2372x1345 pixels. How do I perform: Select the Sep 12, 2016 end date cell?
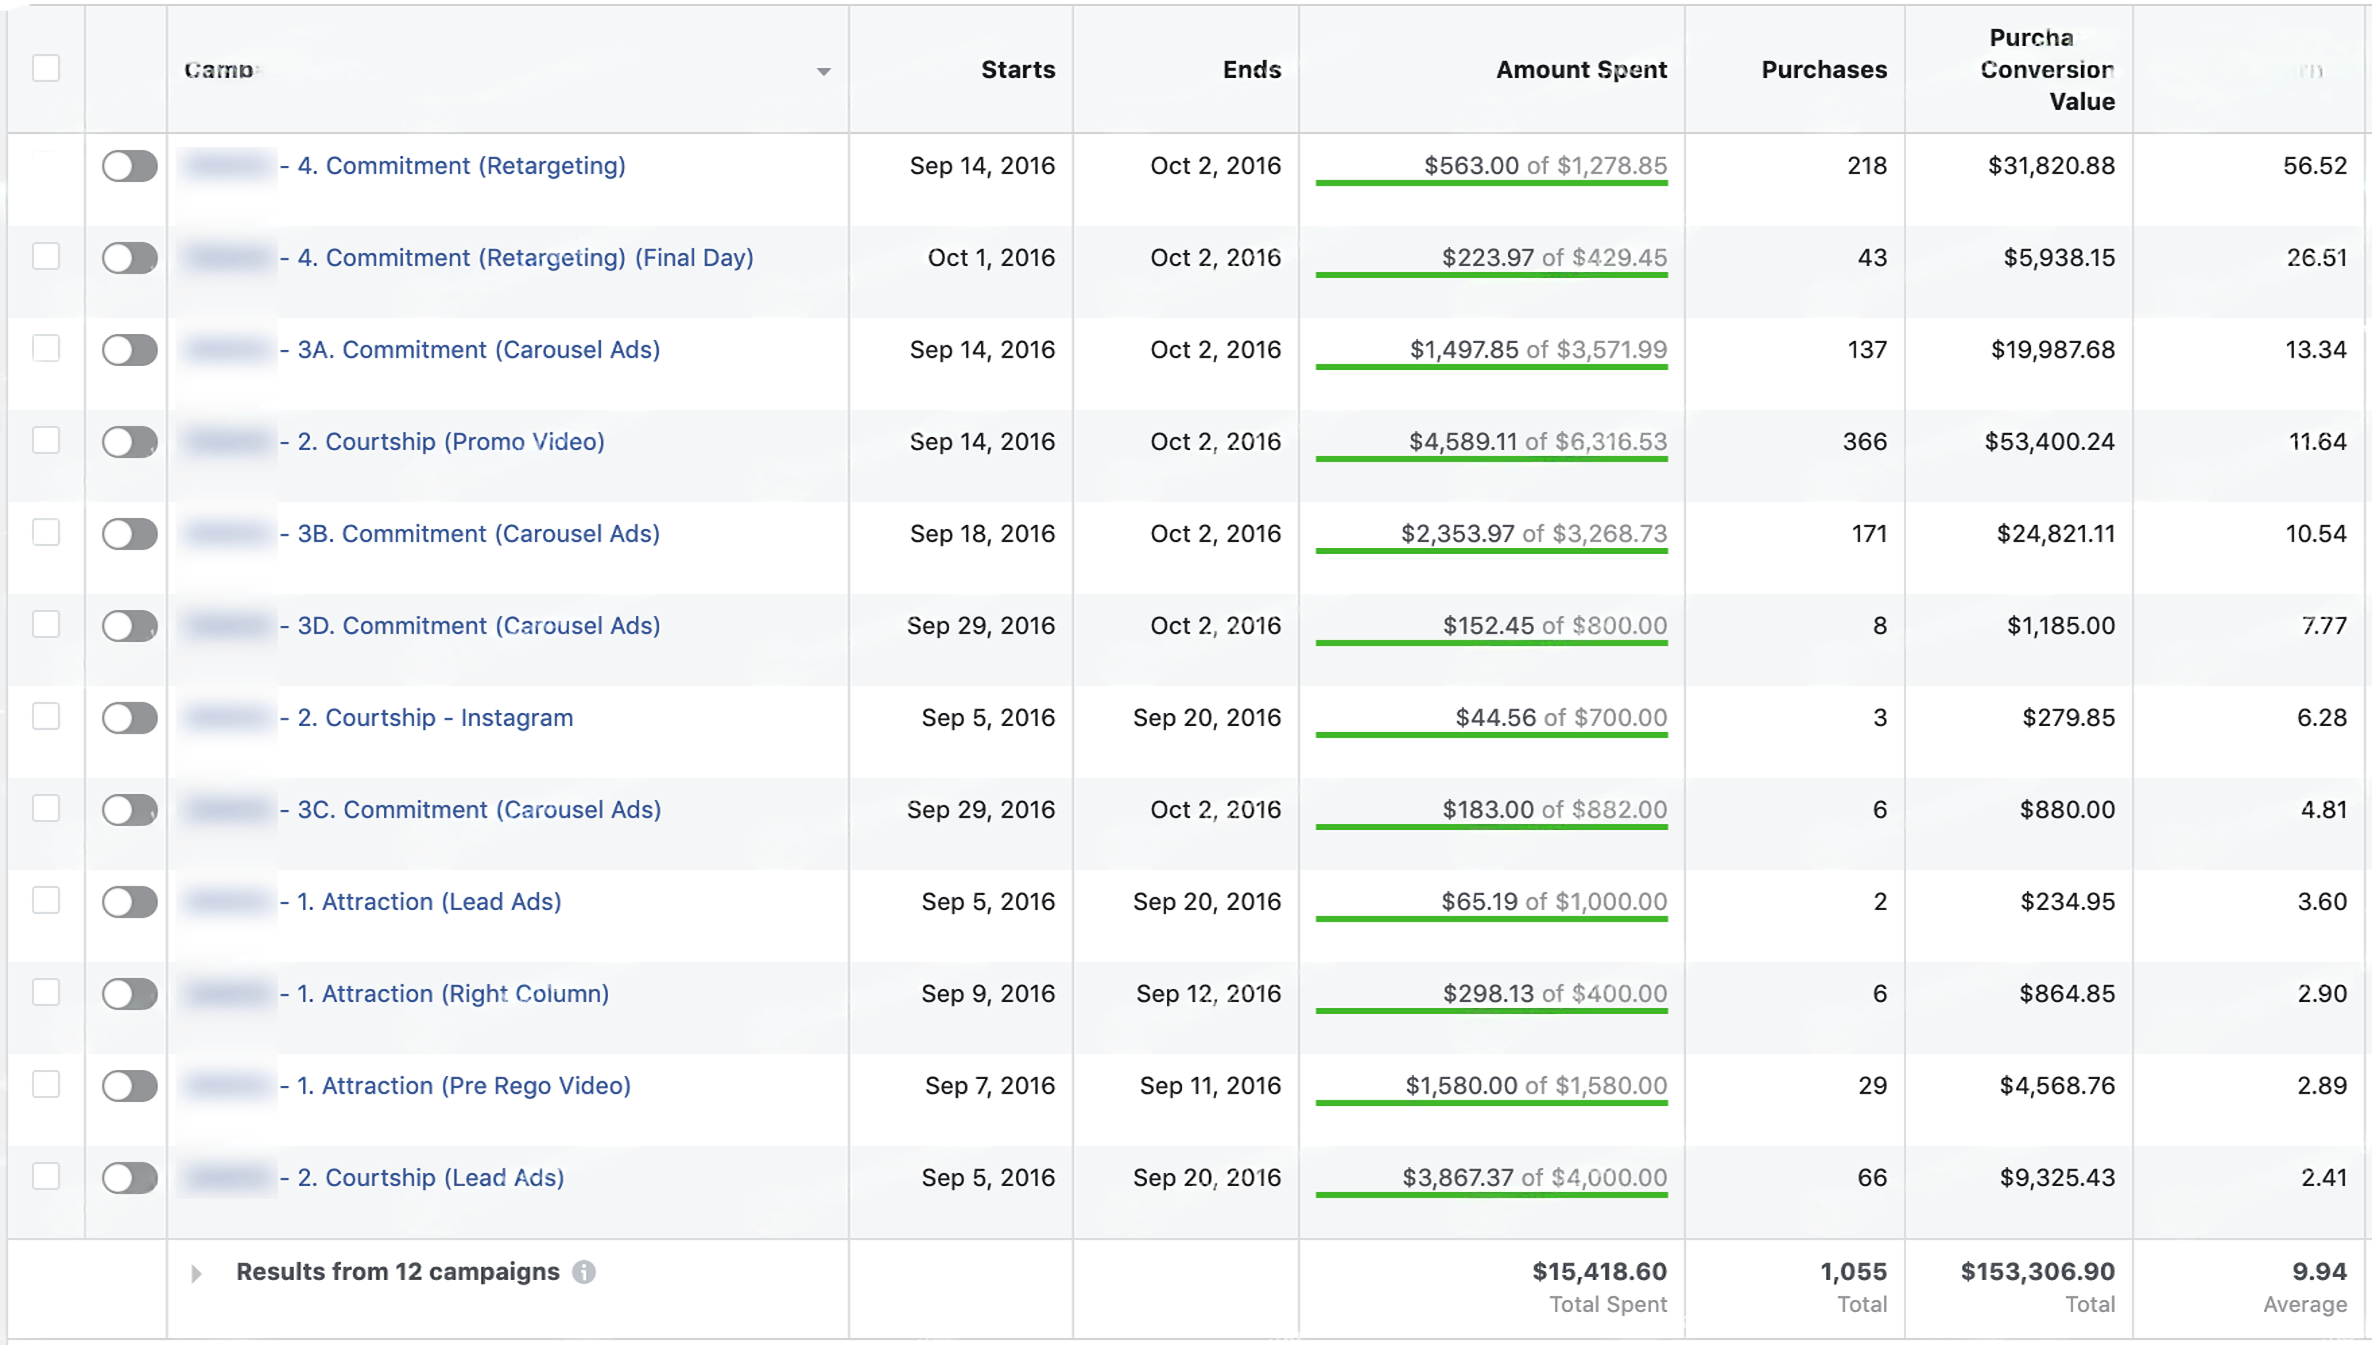(1208, 994)
